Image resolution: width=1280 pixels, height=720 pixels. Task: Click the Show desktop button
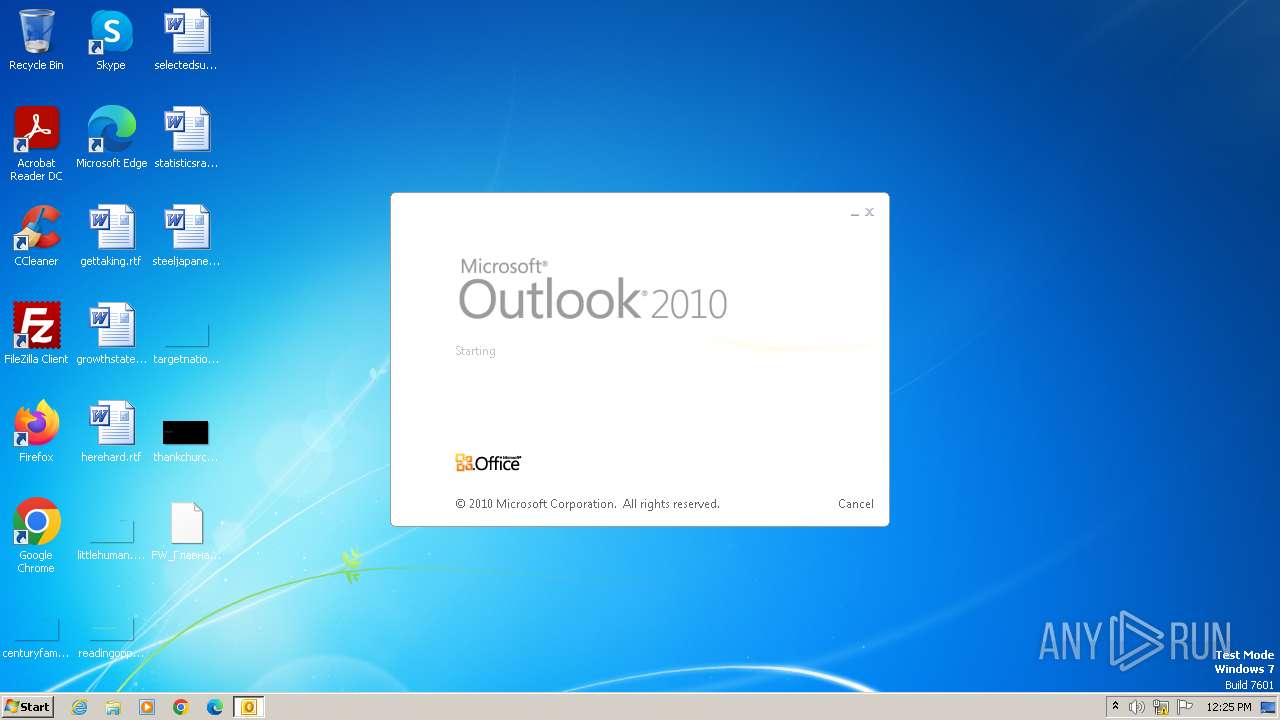coord(1268,707)
